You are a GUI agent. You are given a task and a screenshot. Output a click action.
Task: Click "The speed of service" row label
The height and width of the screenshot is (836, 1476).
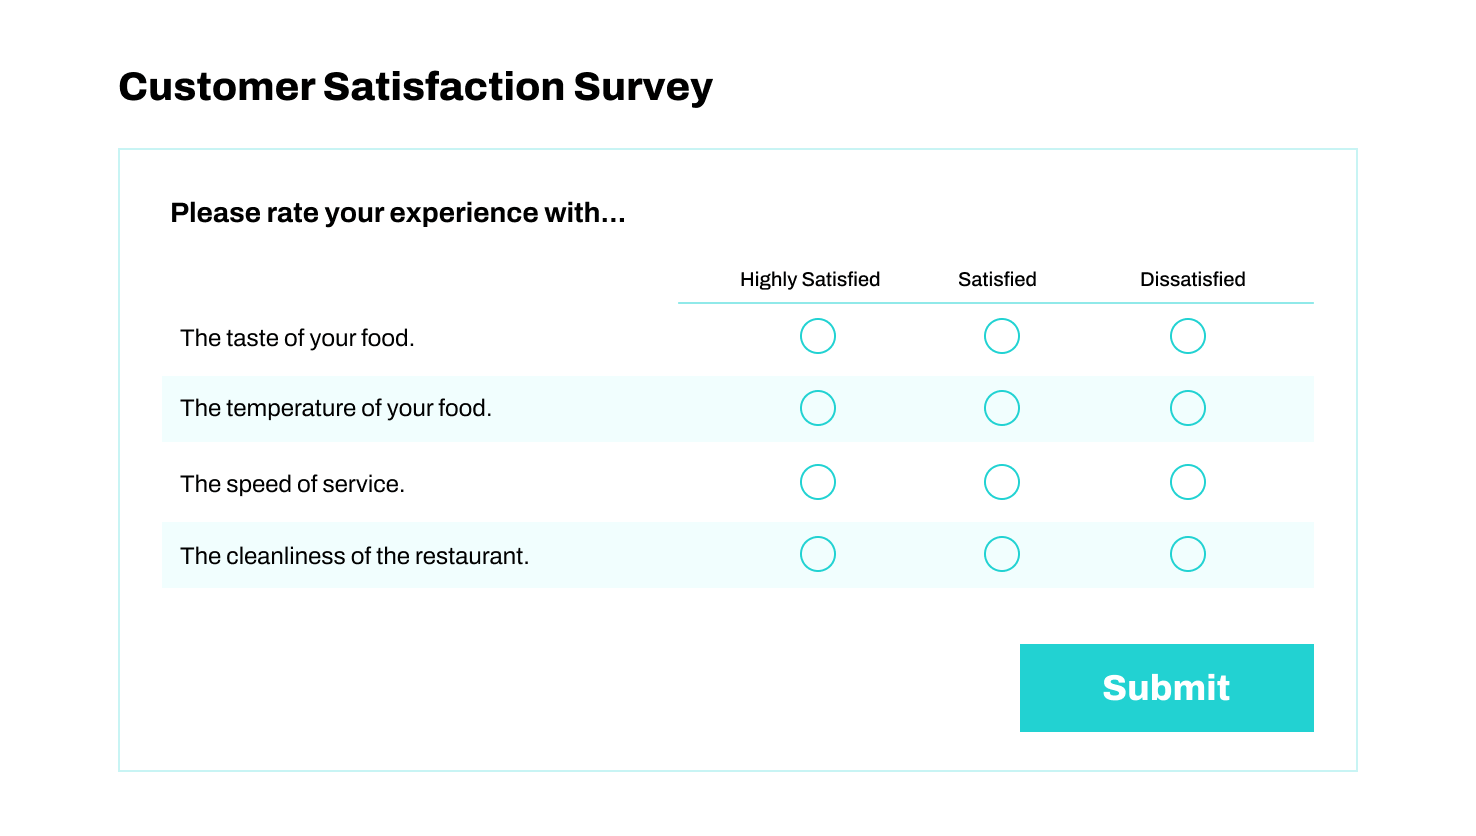tap(292, 484)
